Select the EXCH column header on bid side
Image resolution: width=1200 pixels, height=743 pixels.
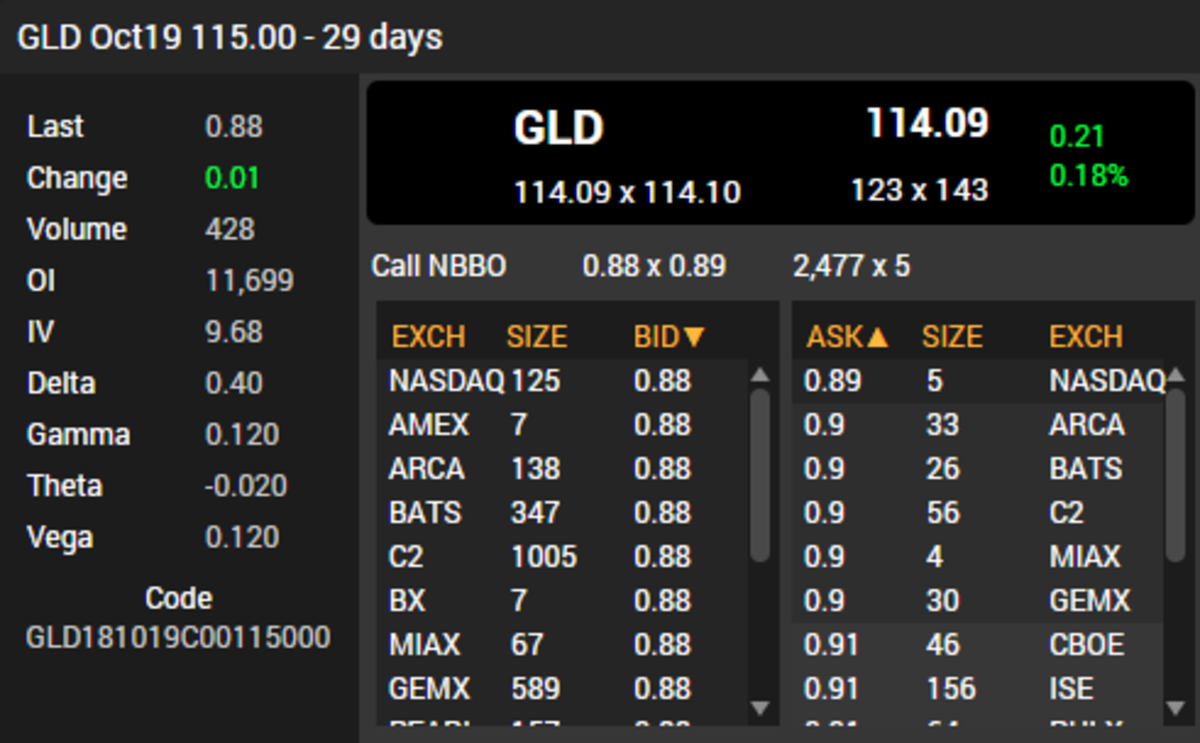coord(427,337)
